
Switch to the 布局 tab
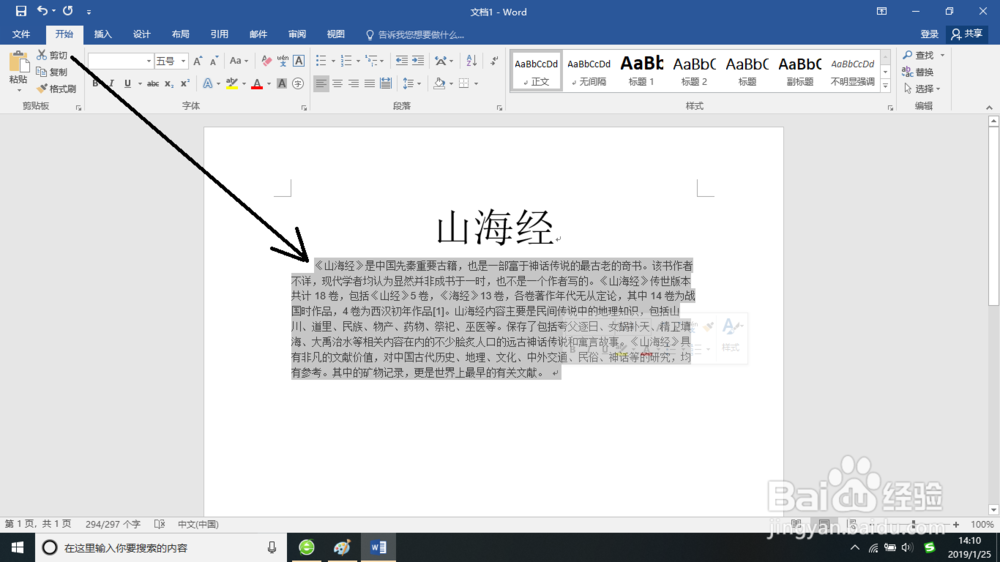180,34
